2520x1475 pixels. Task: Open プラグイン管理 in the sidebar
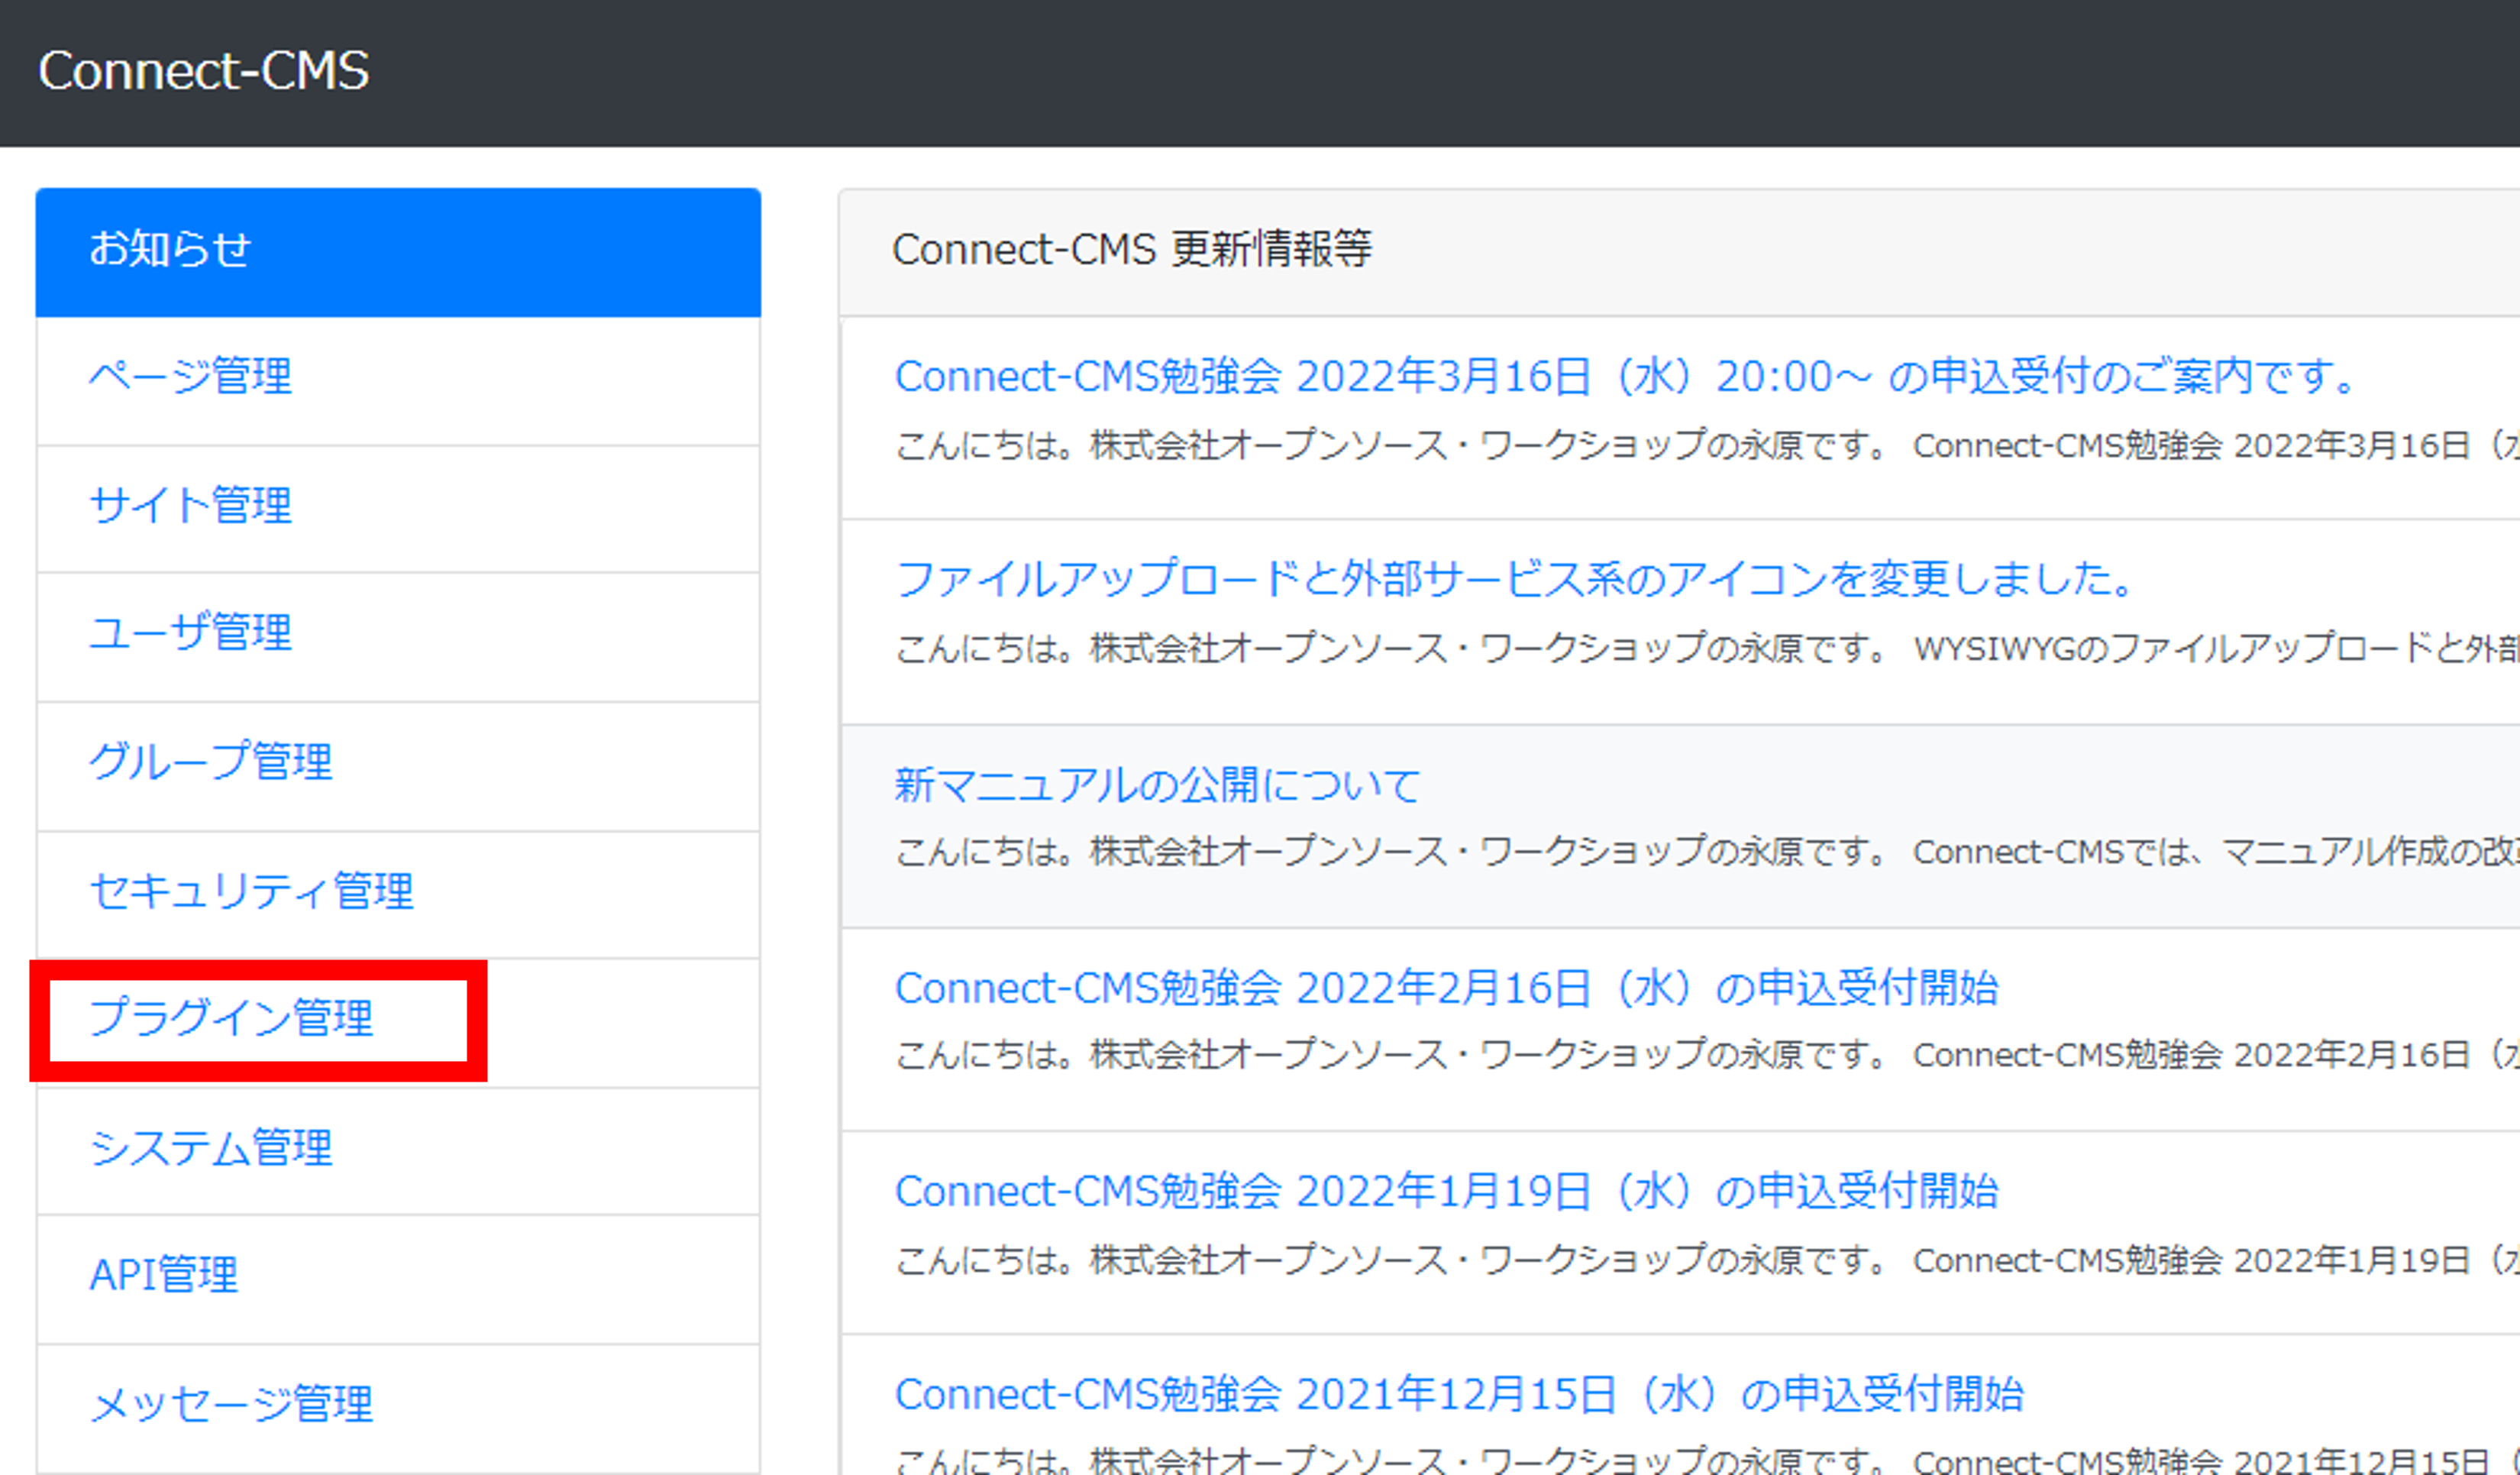click(x=398, y=1023)
